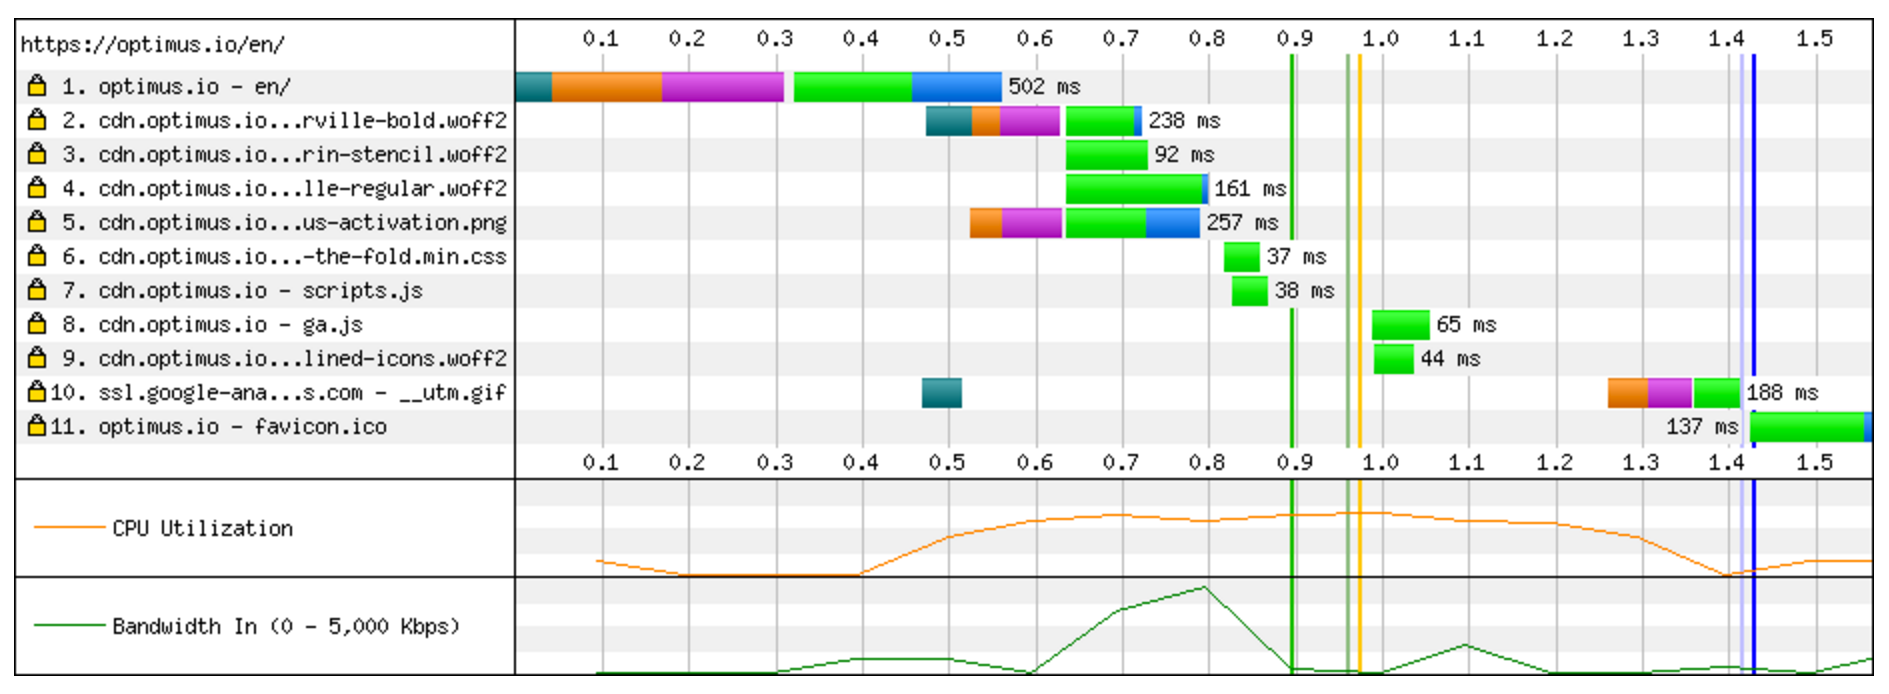This screenshot has height=694, width=1889.
Task: Click the orange DNS segment of __utm.gif
Action: [1627, 393]
